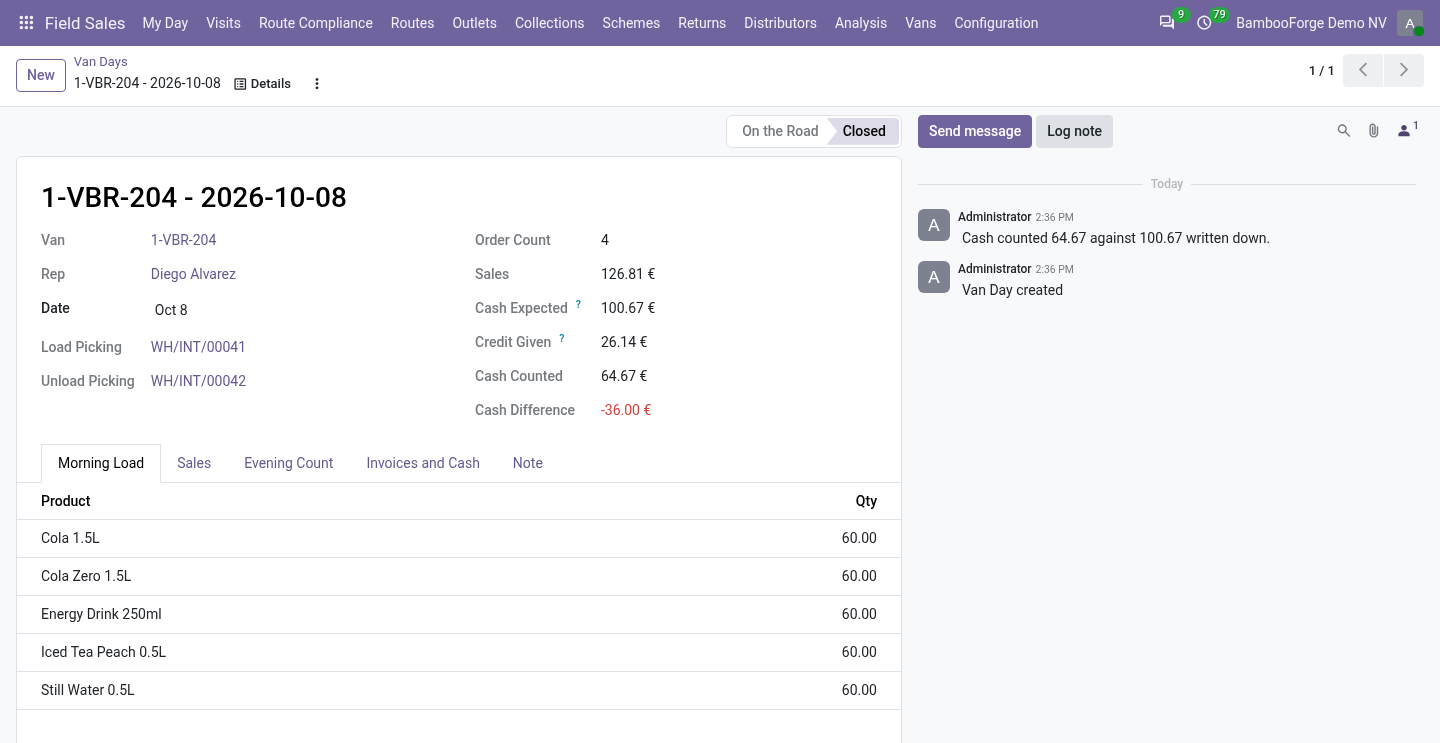Image resolution: width=1440 pixels, height=743 pixels.
Task: Open unload picking WH/INT/00042
Action: [x=198, y=381]
